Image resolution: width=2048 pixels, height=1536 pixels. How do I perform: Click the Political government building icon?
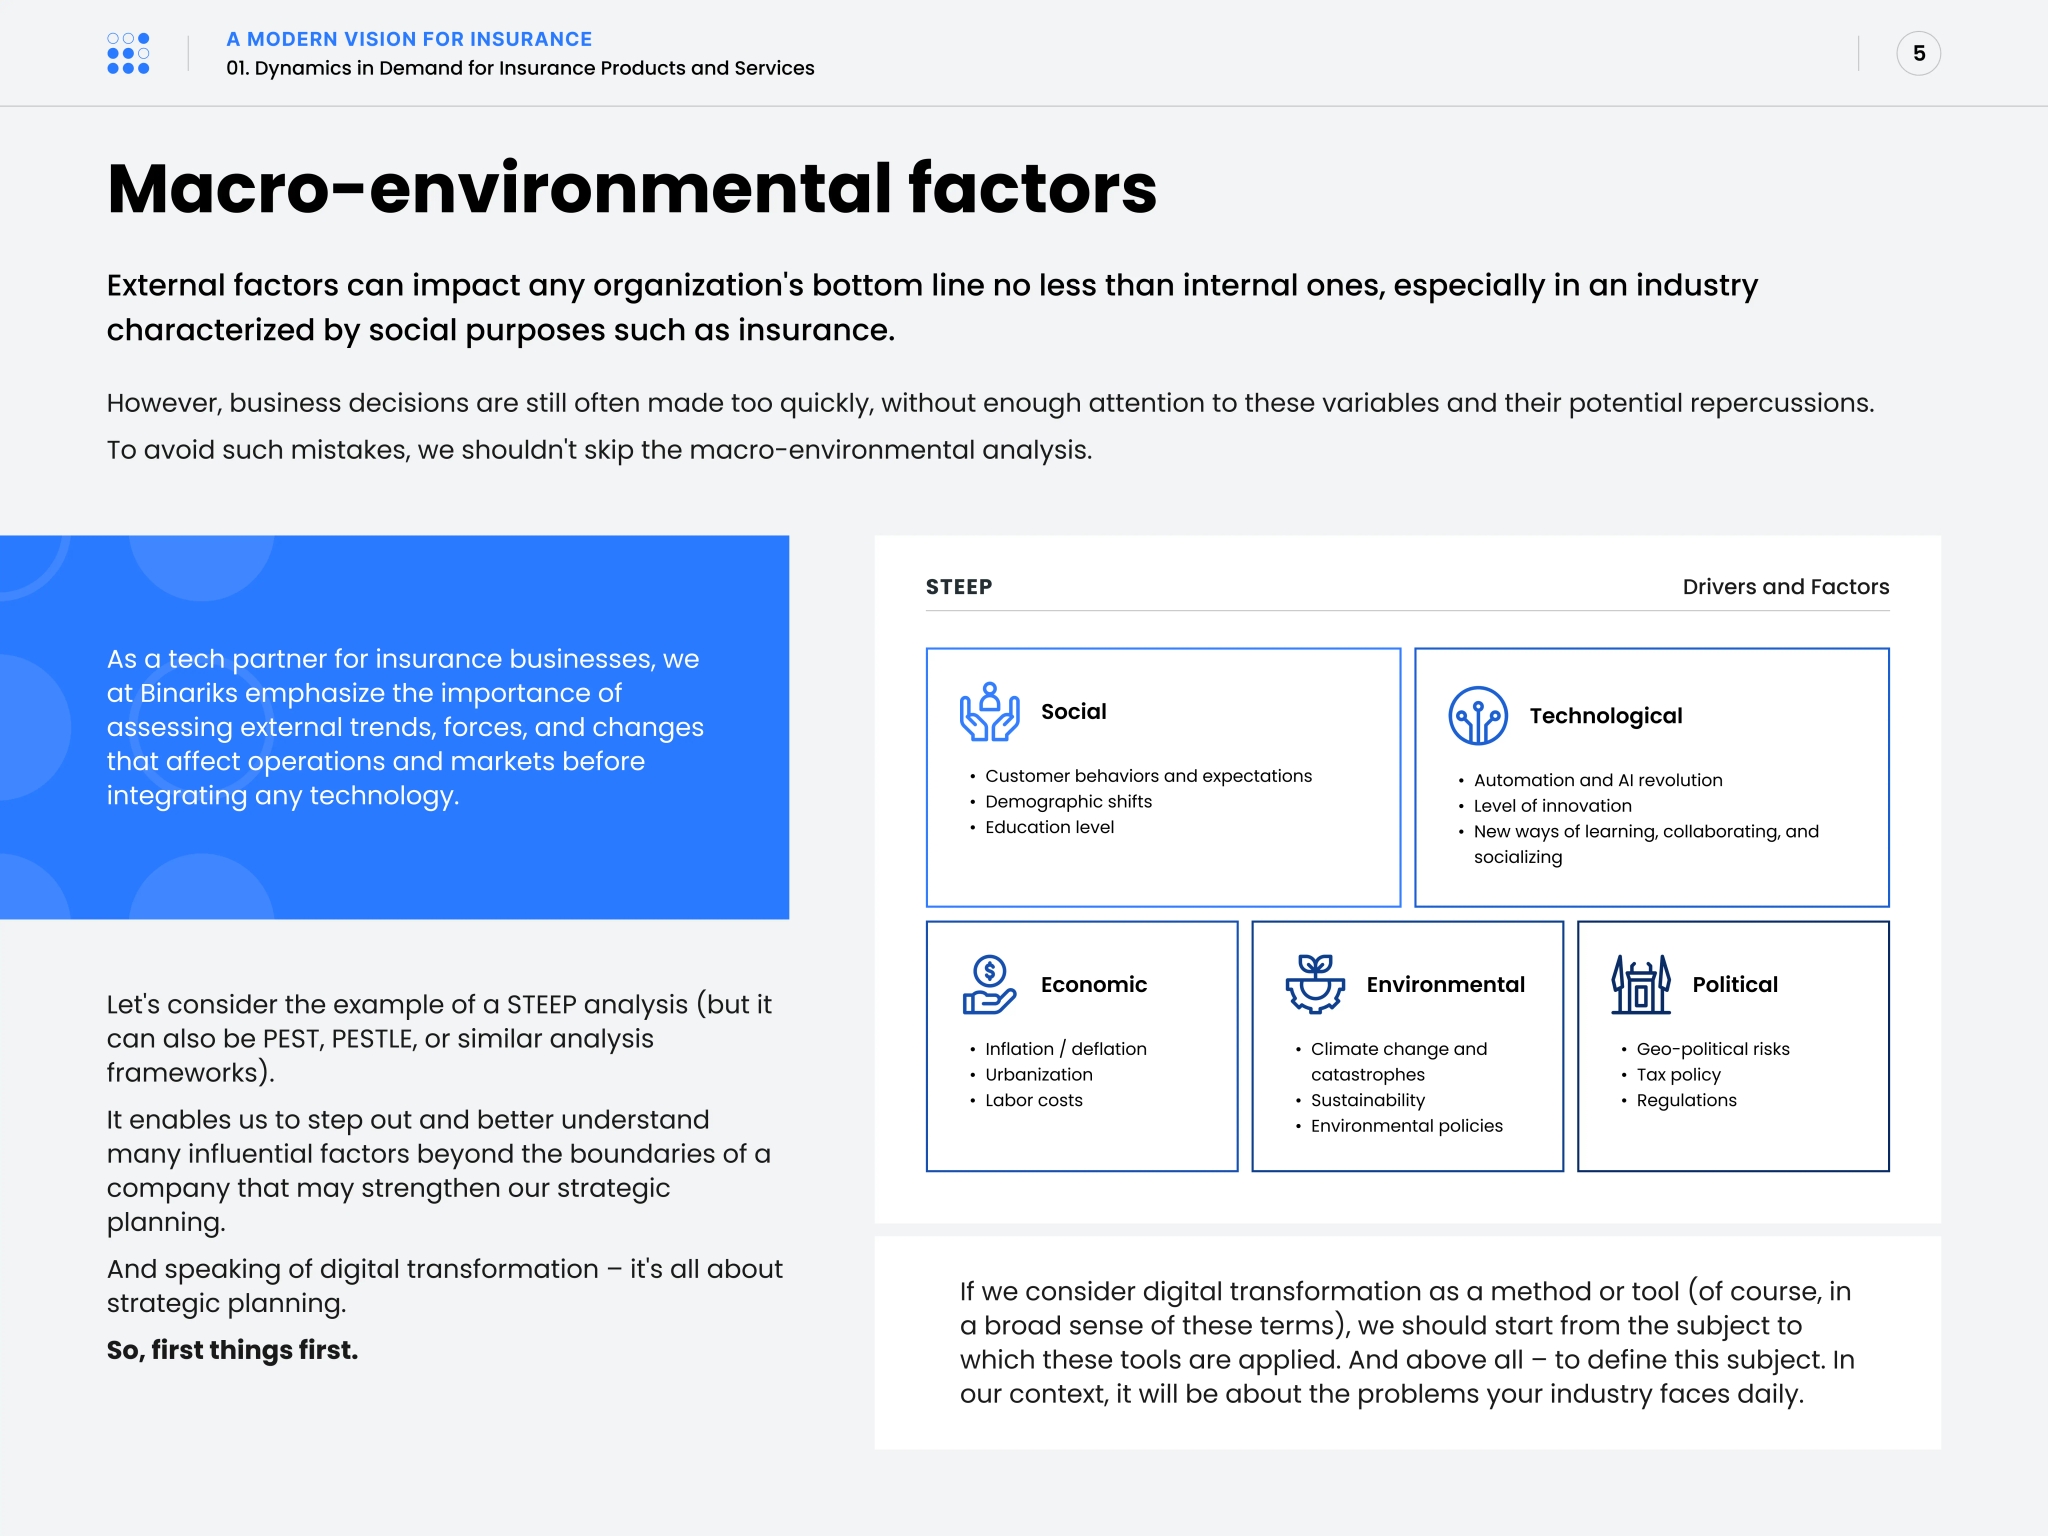click(1640, 985)
